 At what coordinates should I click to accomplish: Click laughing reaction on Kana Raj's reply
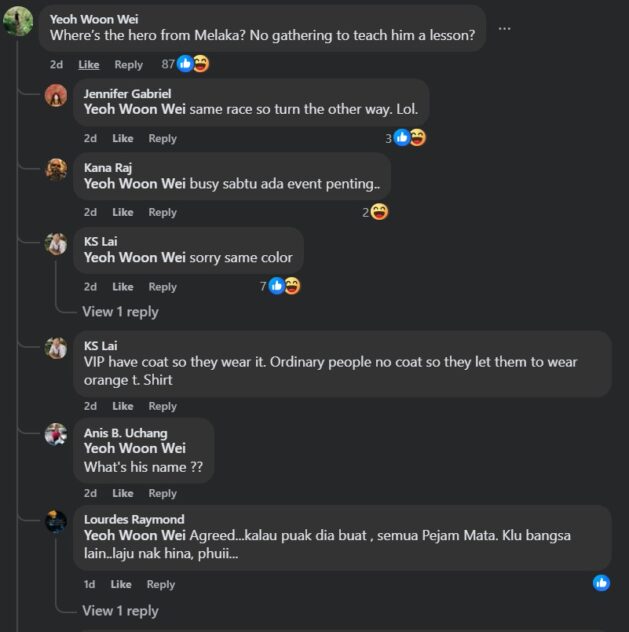click(379, 212)
